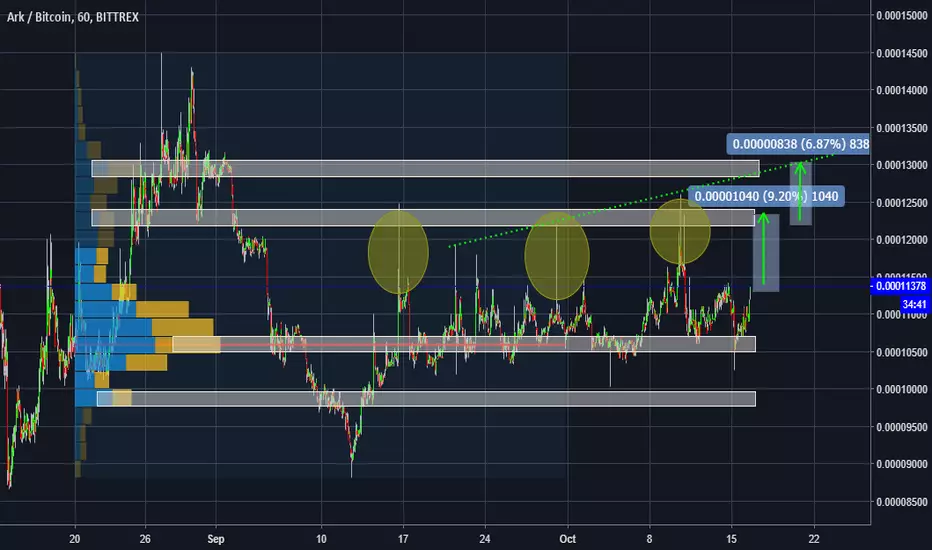Select the 0.00009000 price axis label
This screenshot has height=550, width=932.
(902, 464)
